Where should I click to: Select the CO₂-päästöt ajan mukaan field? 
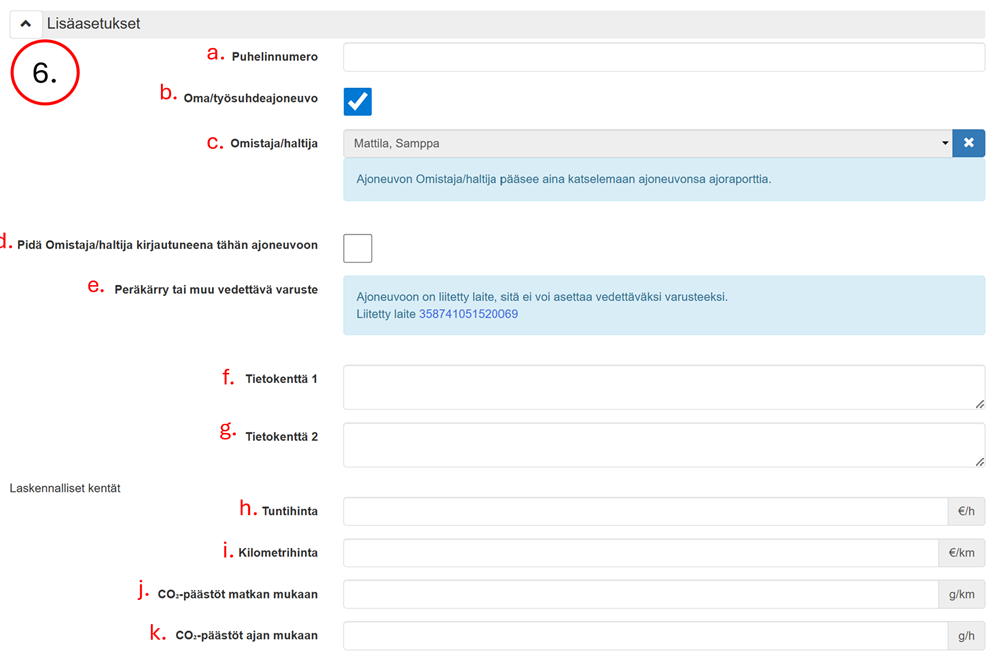coord(645,636)
